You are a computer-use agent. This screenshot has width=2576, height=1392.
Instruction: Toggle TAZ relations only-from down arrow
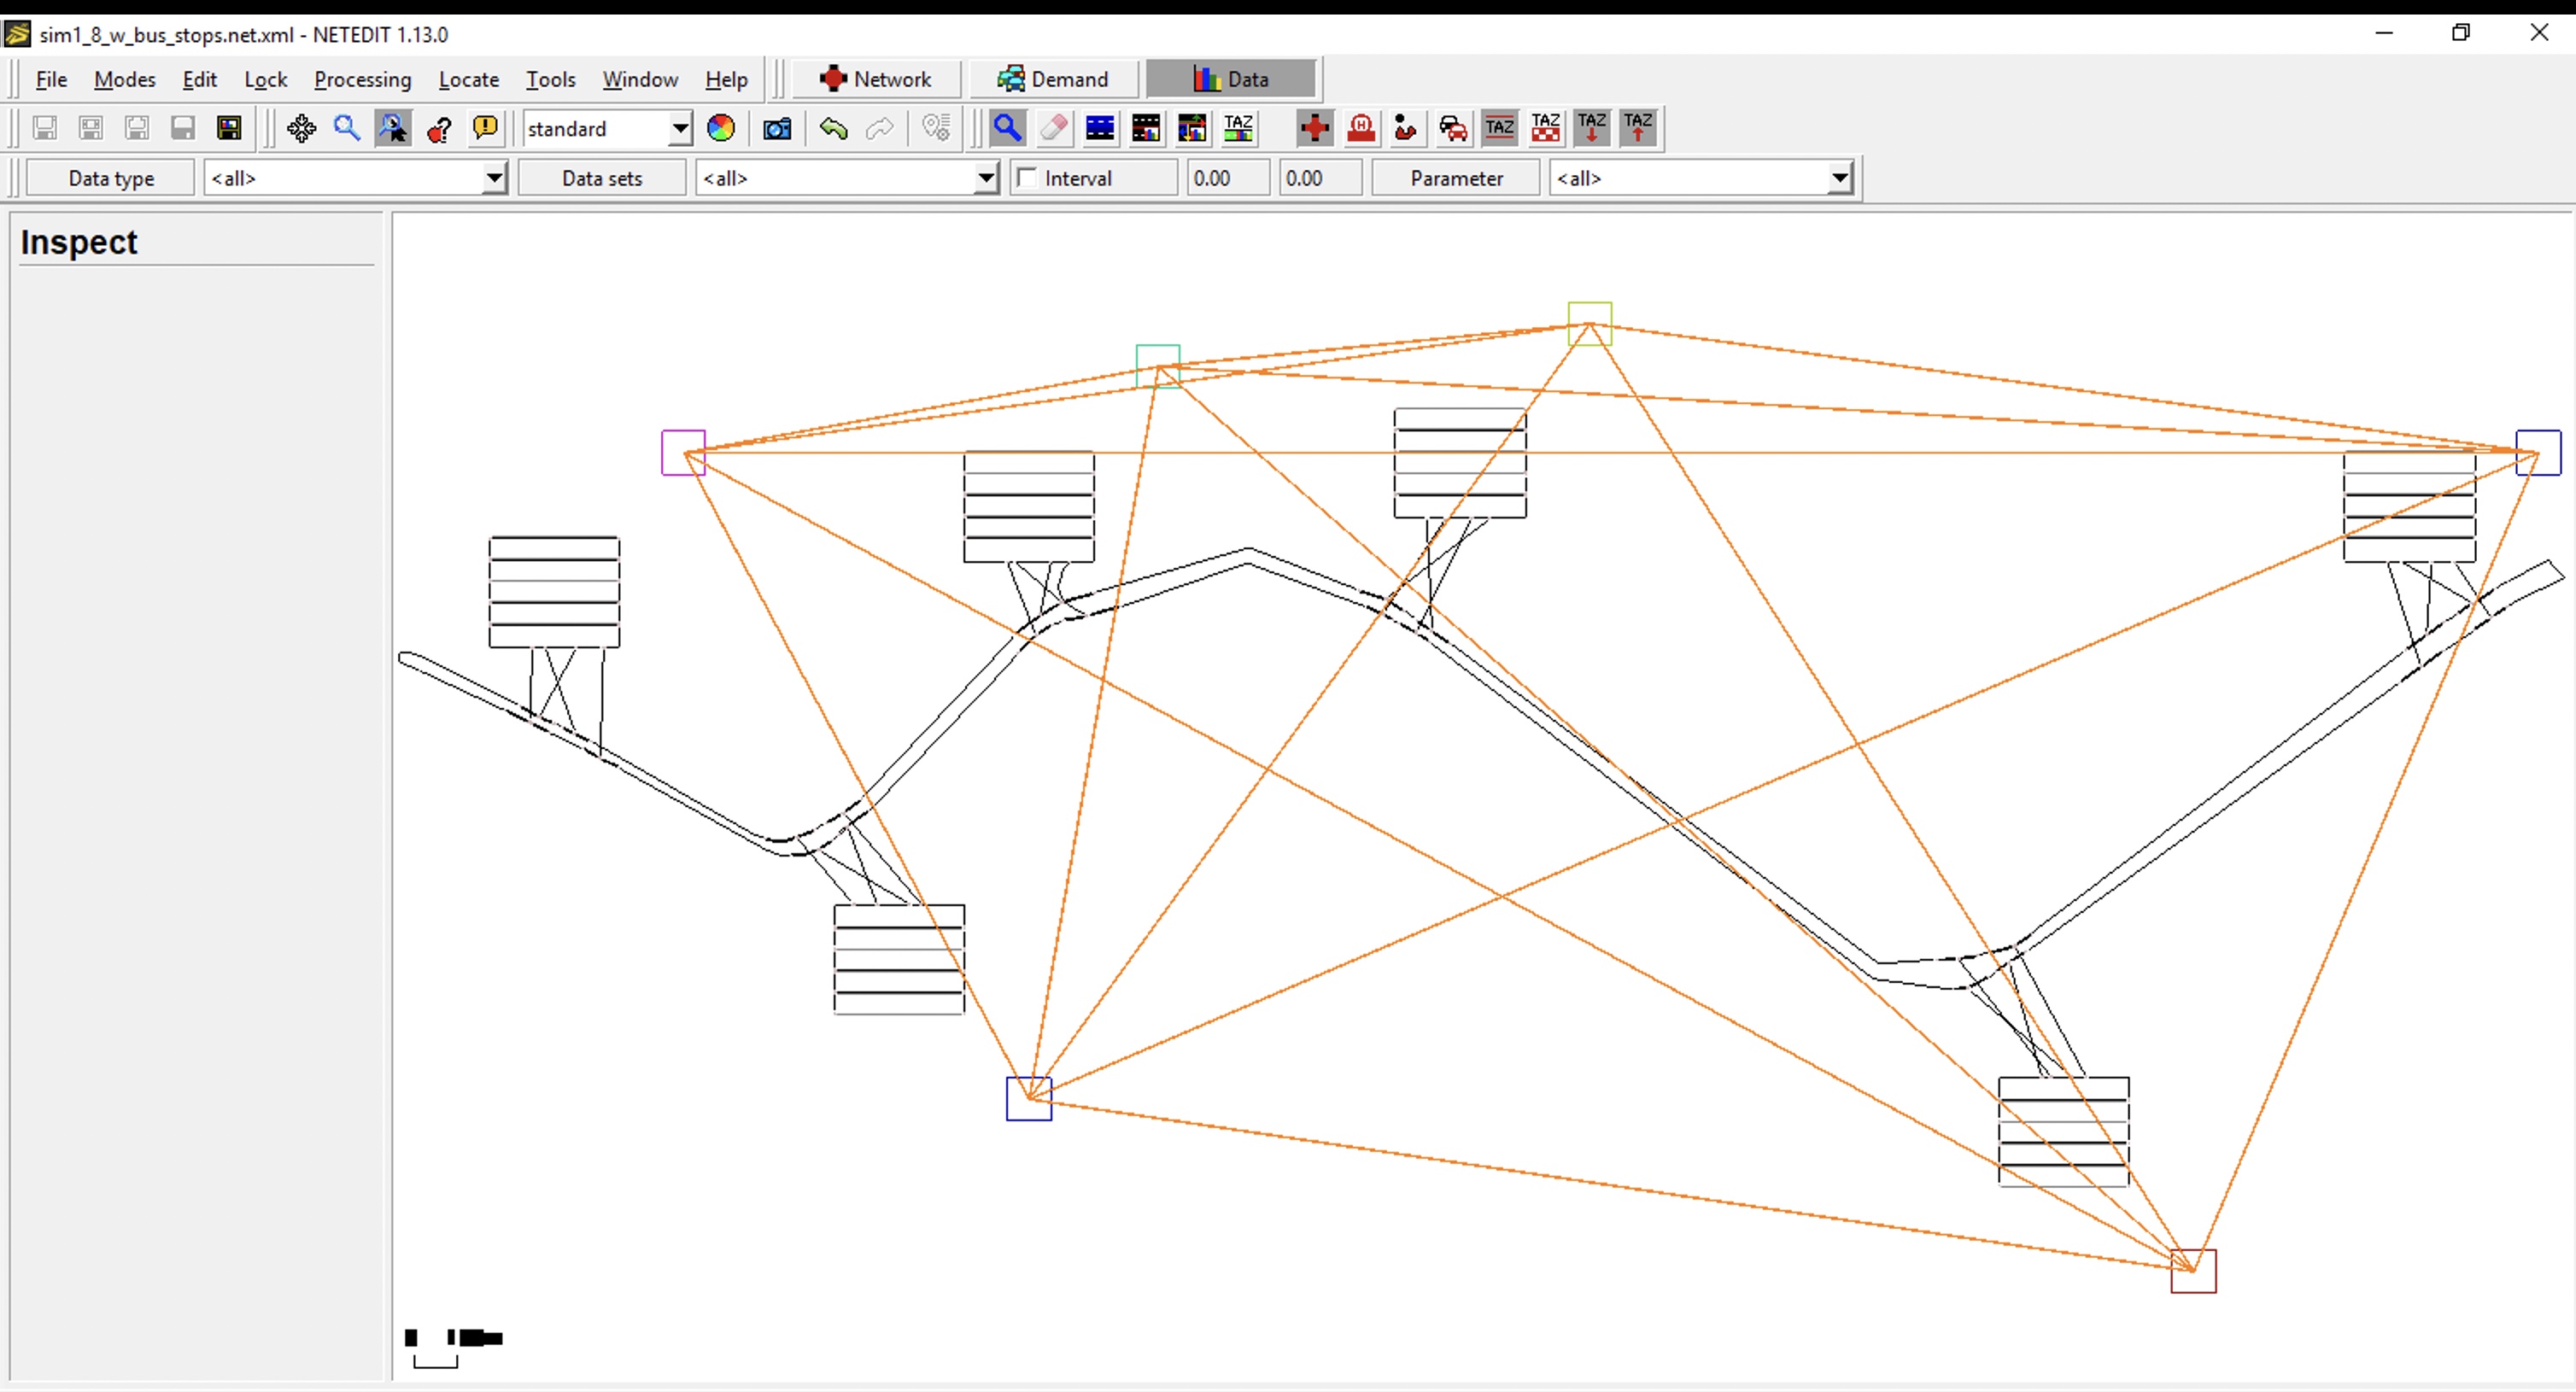pyautogui.click(x=1592, y=128)
